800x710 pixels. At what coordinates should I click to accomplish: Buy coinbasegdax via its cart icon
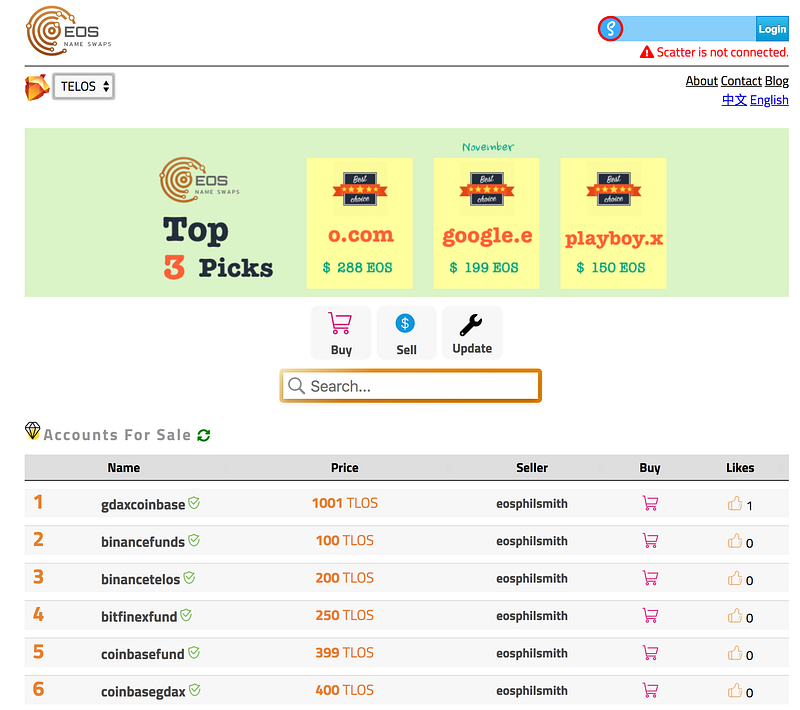(650, 691)
